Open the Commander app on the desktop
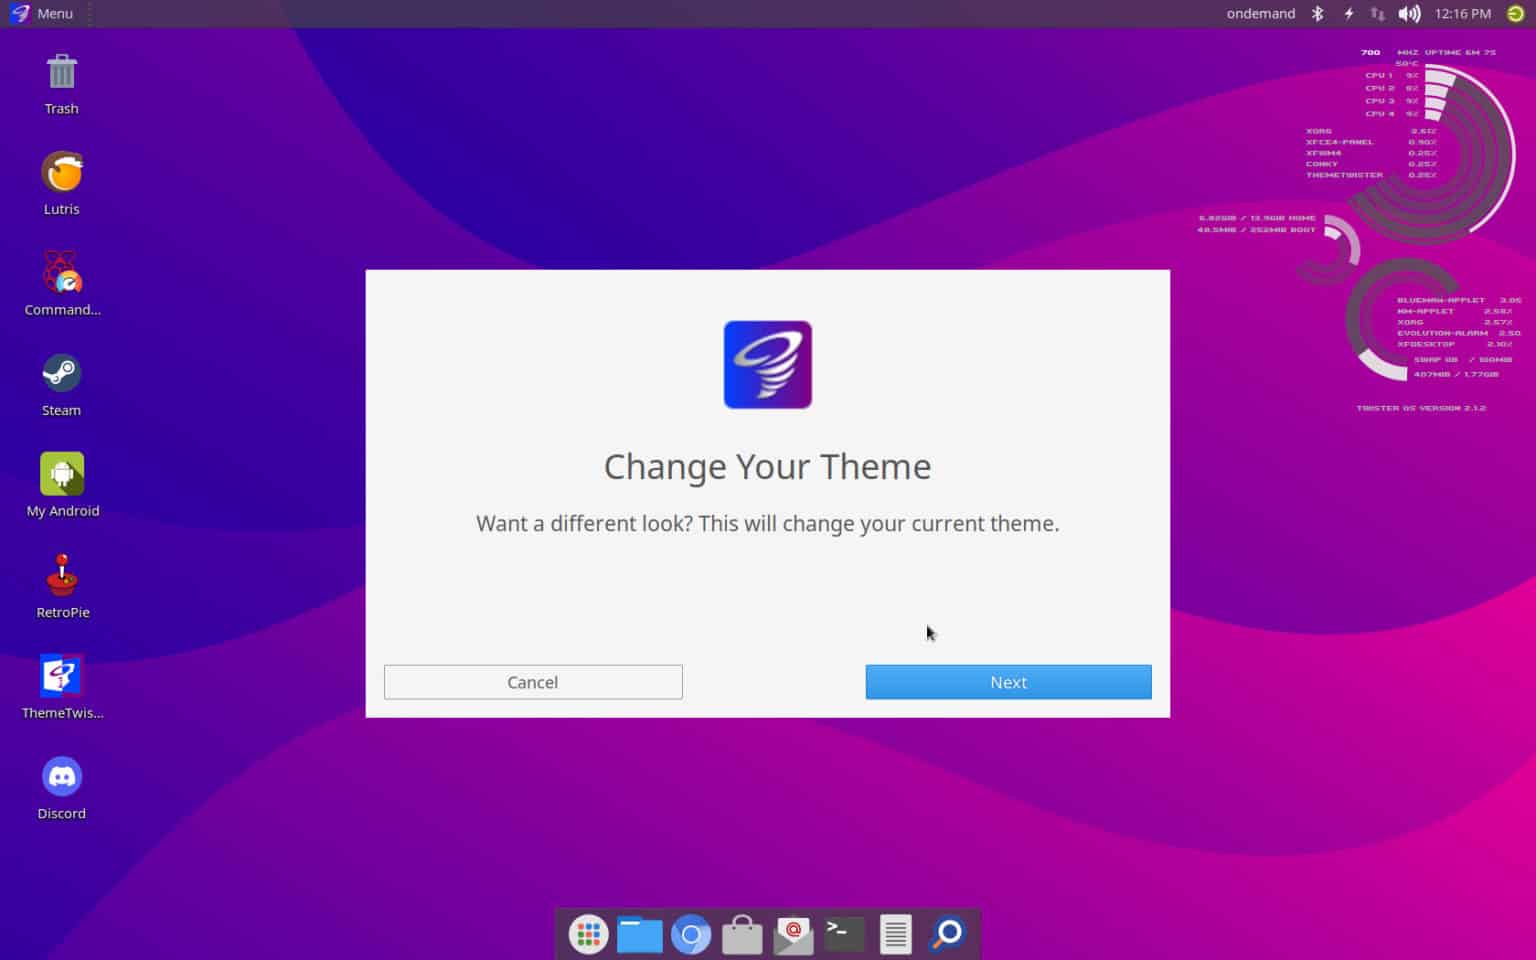Viewport: 1536px width, 960px height. pyautogui.click(x=61, y=271)
